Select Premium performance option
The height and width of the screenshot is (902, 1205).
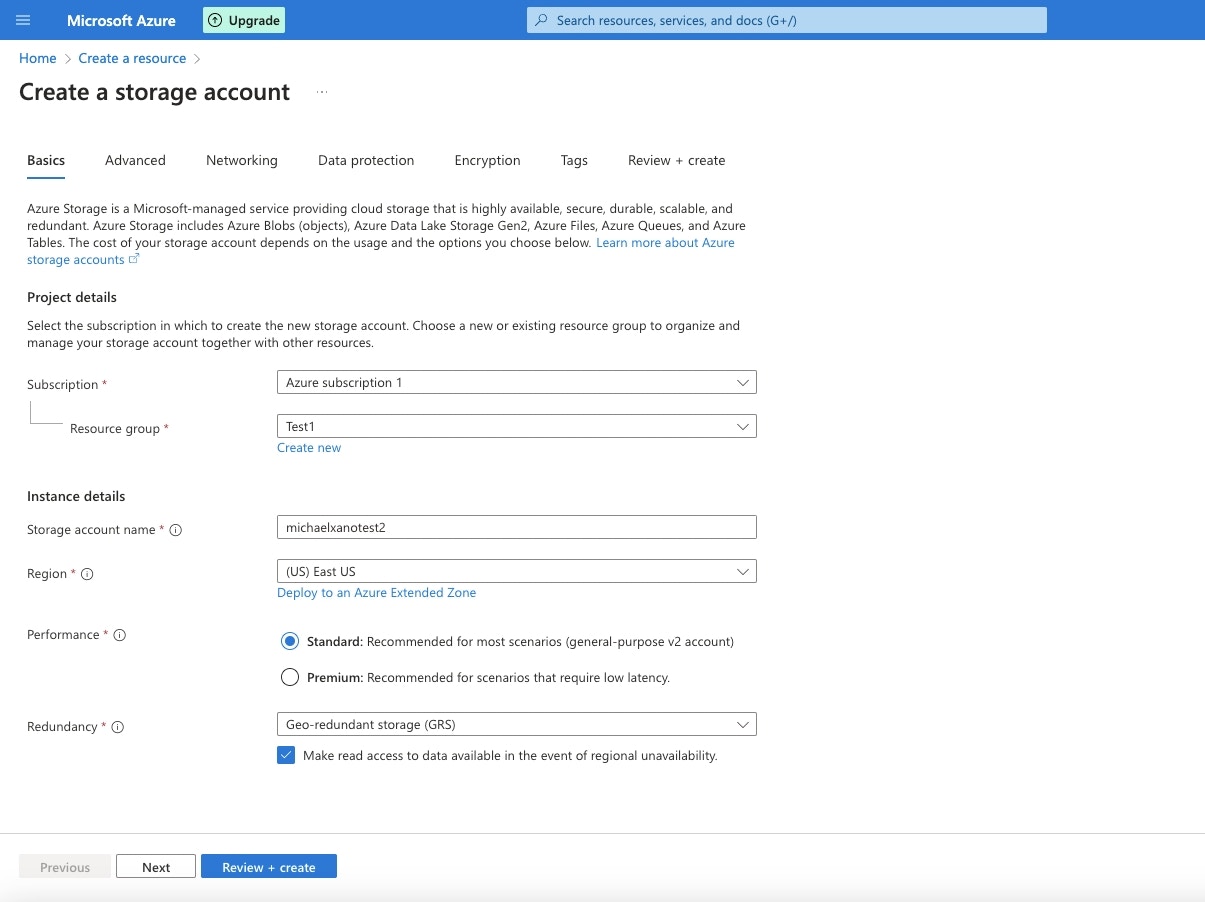(290, 677)
